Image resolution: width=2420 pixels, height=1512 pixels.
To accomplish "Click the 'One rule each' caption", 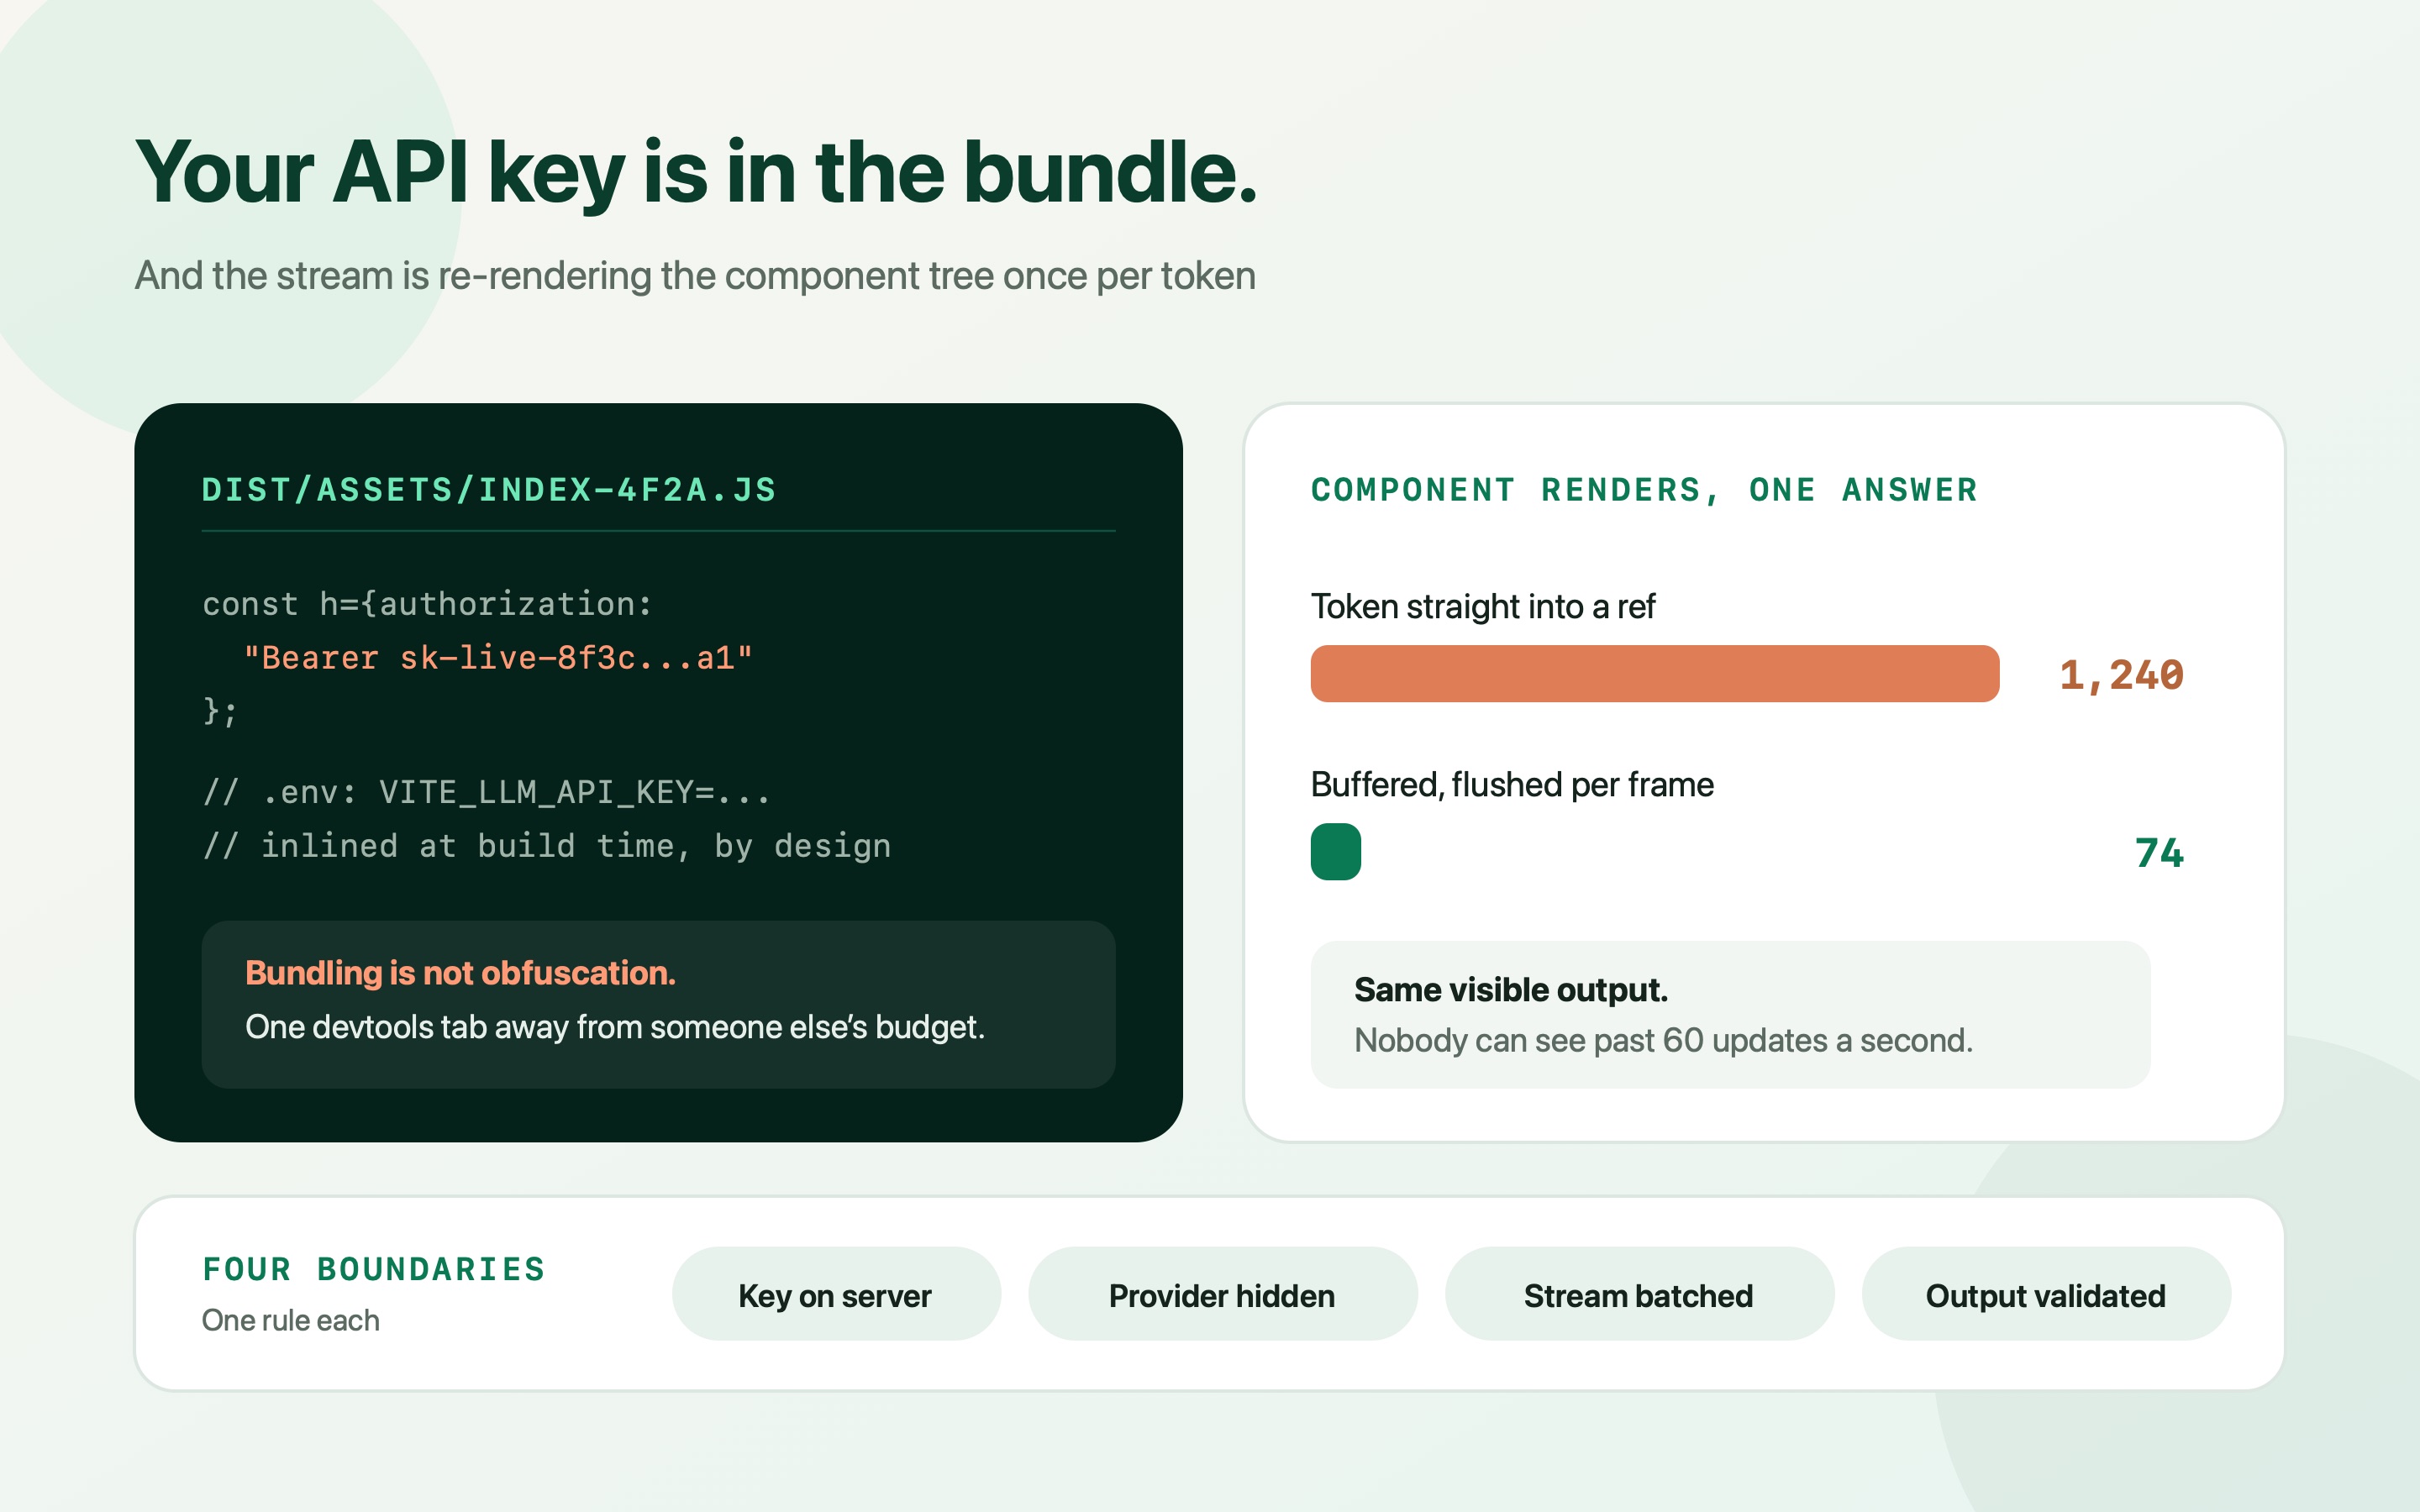I will 291,1320.
